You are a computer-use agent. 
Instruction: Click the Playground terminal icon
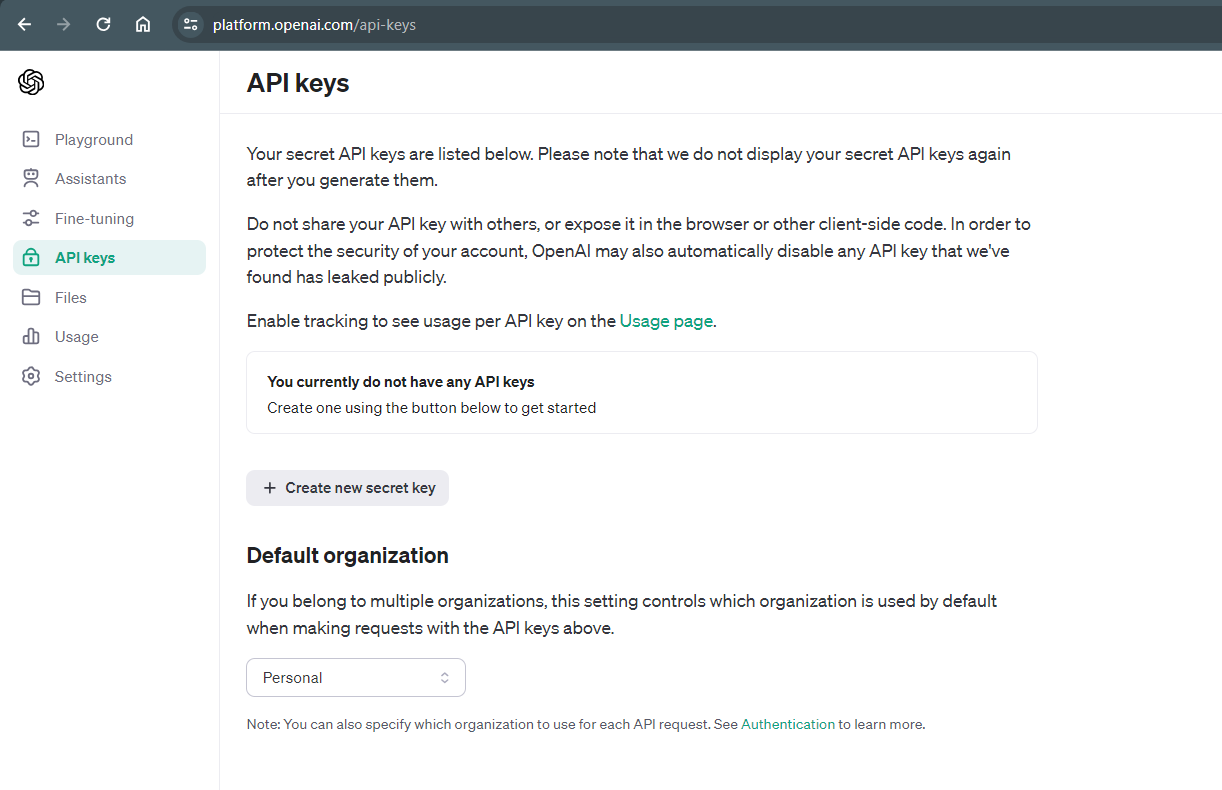(x=31, y=140)
